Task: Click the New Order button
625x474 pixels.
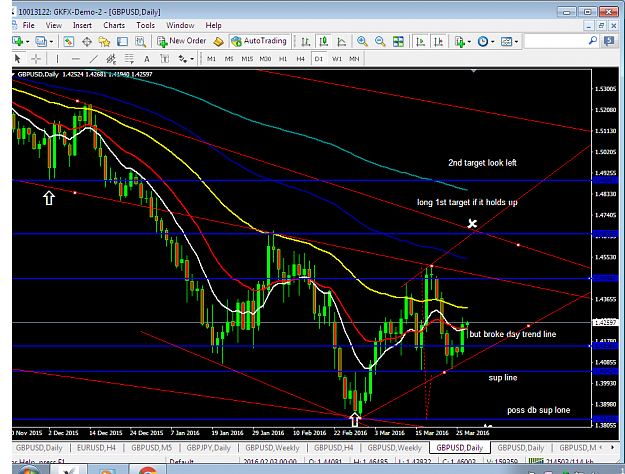Action: [182, 41]
